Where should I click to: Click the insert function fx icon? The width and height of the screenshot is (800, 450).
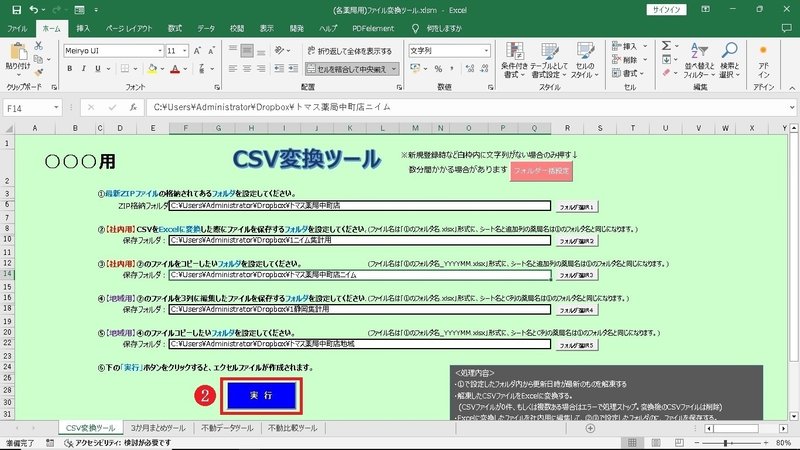133,107
